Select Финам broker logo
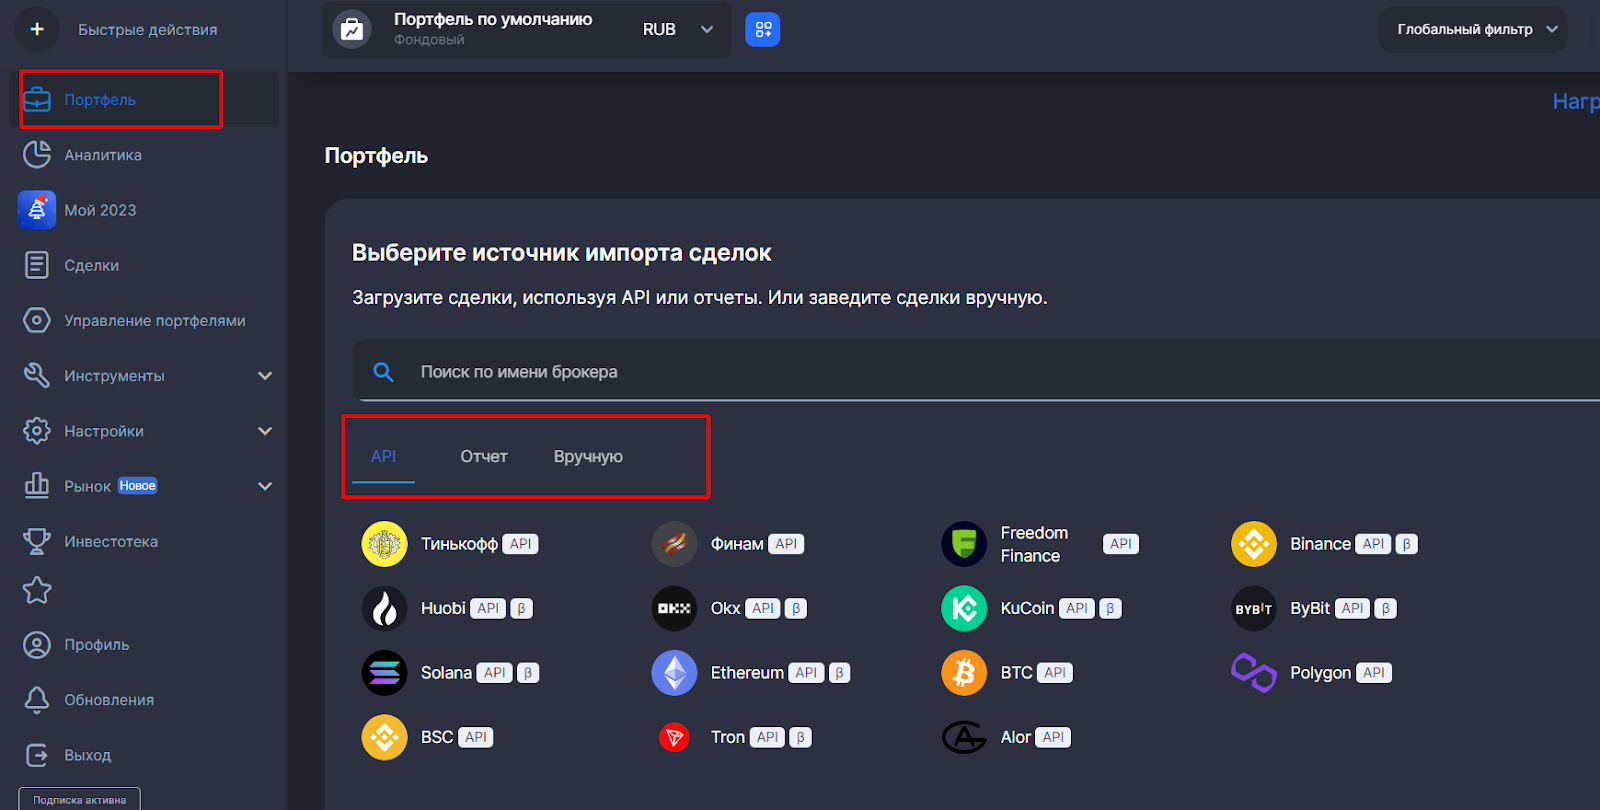 click(674, 544)
